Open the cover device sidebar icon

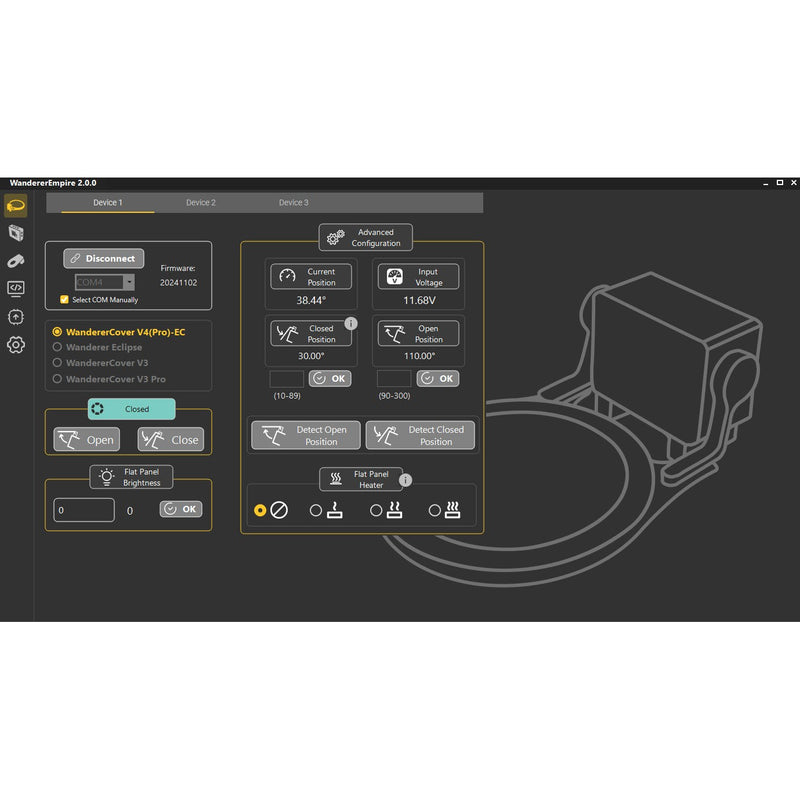[16, 206]
